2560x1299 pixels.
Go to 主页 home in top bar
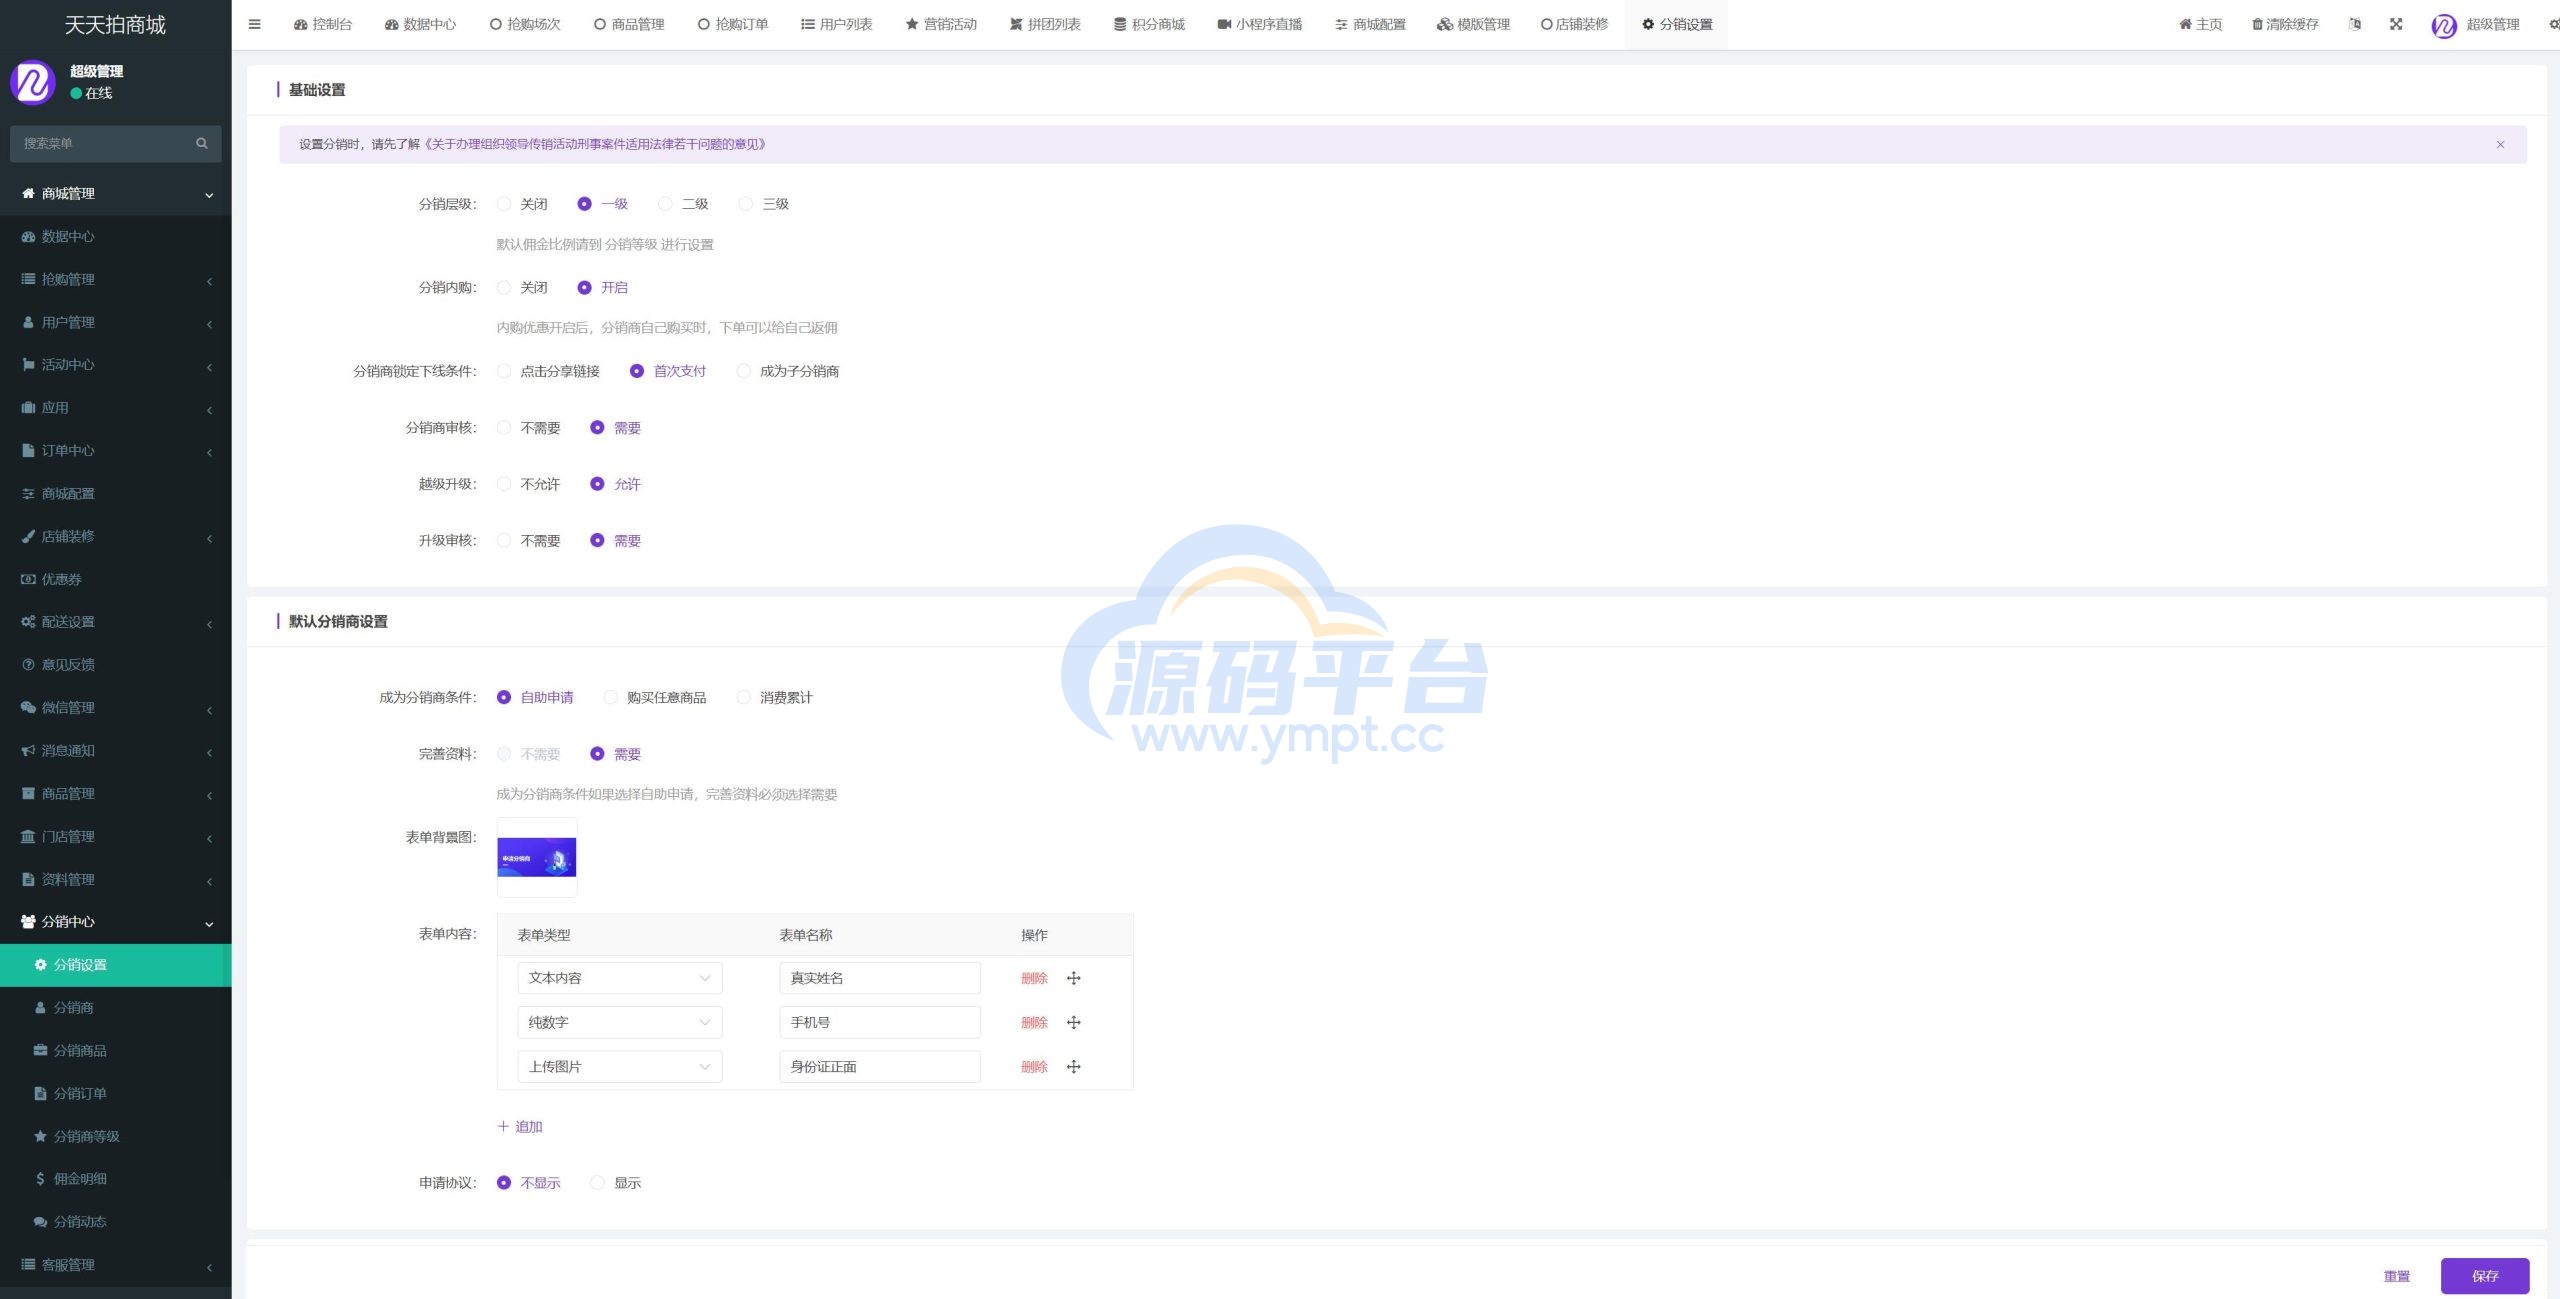(2201, 24)
